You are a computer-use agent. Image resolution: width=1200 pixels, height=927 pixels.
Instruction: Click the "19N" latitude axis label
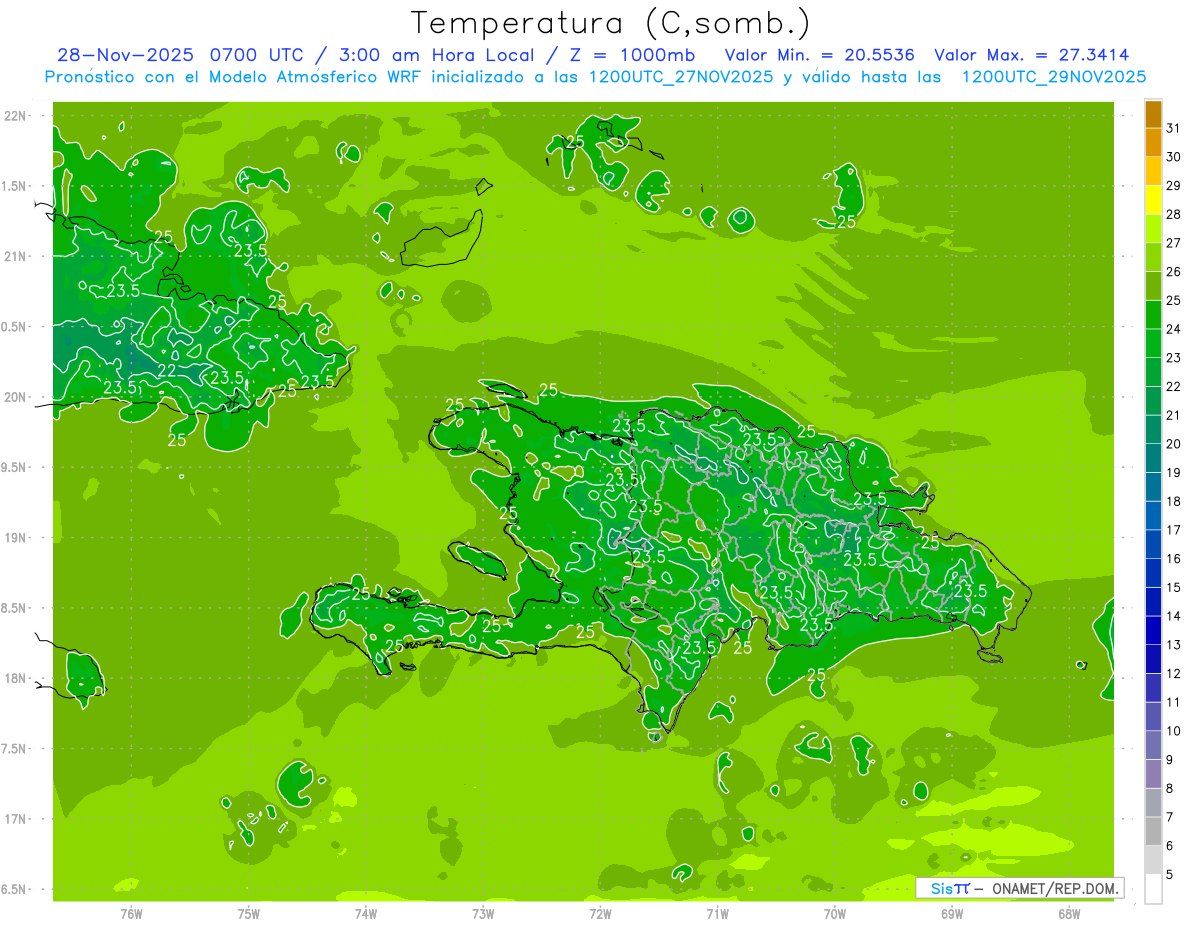(15, 538)
